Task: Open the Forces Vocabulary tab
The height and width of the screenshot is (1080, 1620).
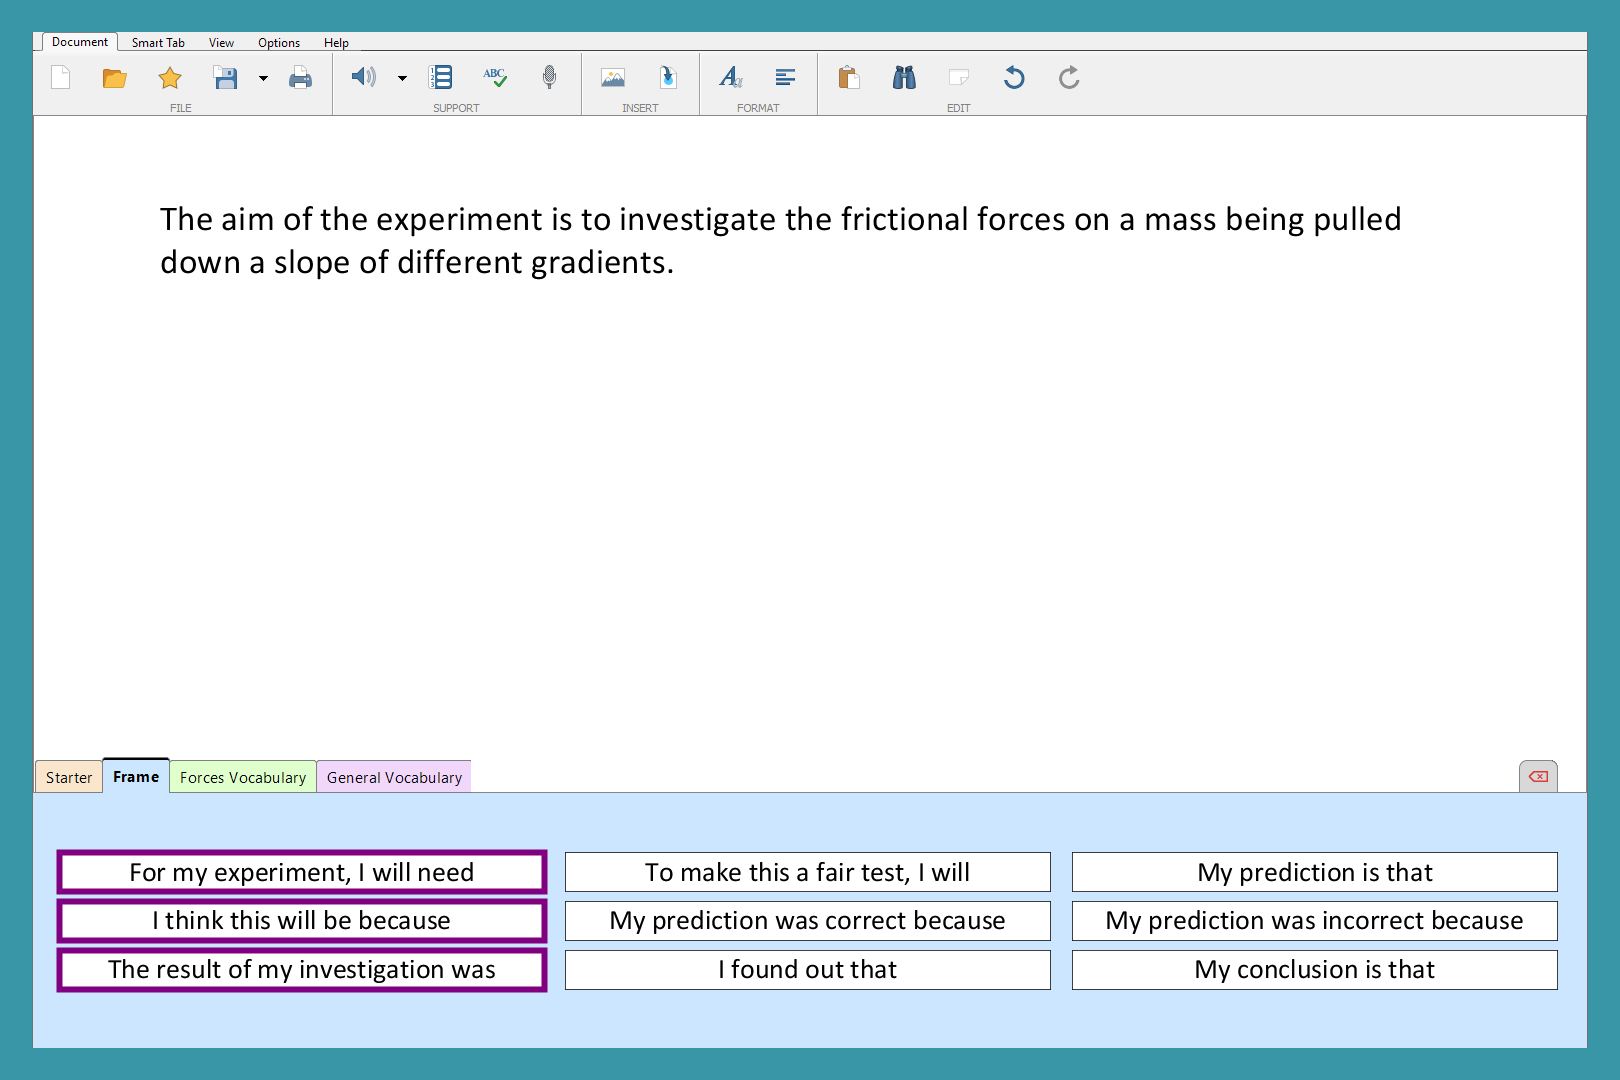Action: pyautogui.click(x=243, y=777)
